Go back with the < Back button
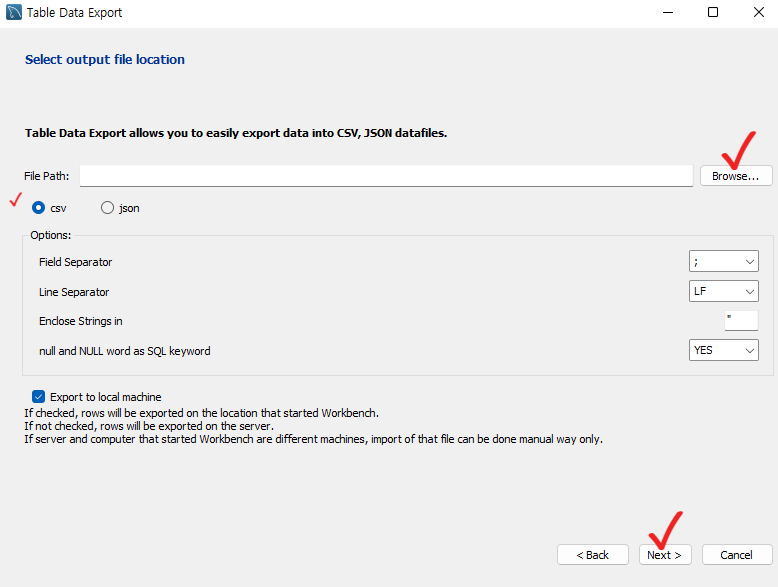Image resolution: width=778 pixels, height=587 pixels. coord(592,555)
